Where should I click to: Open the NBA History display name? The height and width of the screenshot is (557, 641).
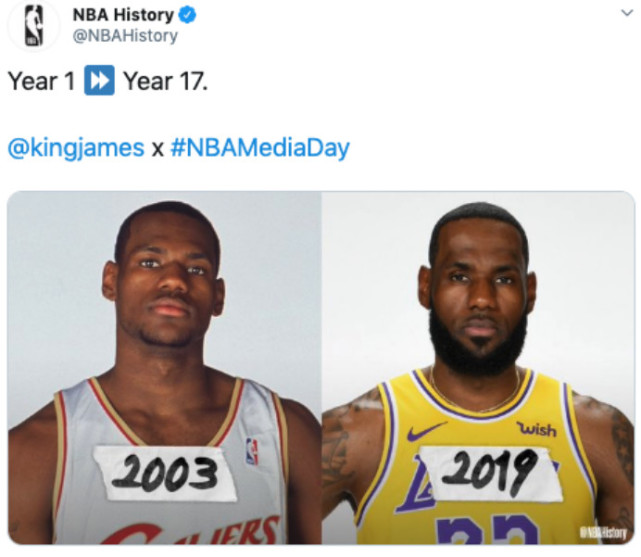[x=123, y=15]
